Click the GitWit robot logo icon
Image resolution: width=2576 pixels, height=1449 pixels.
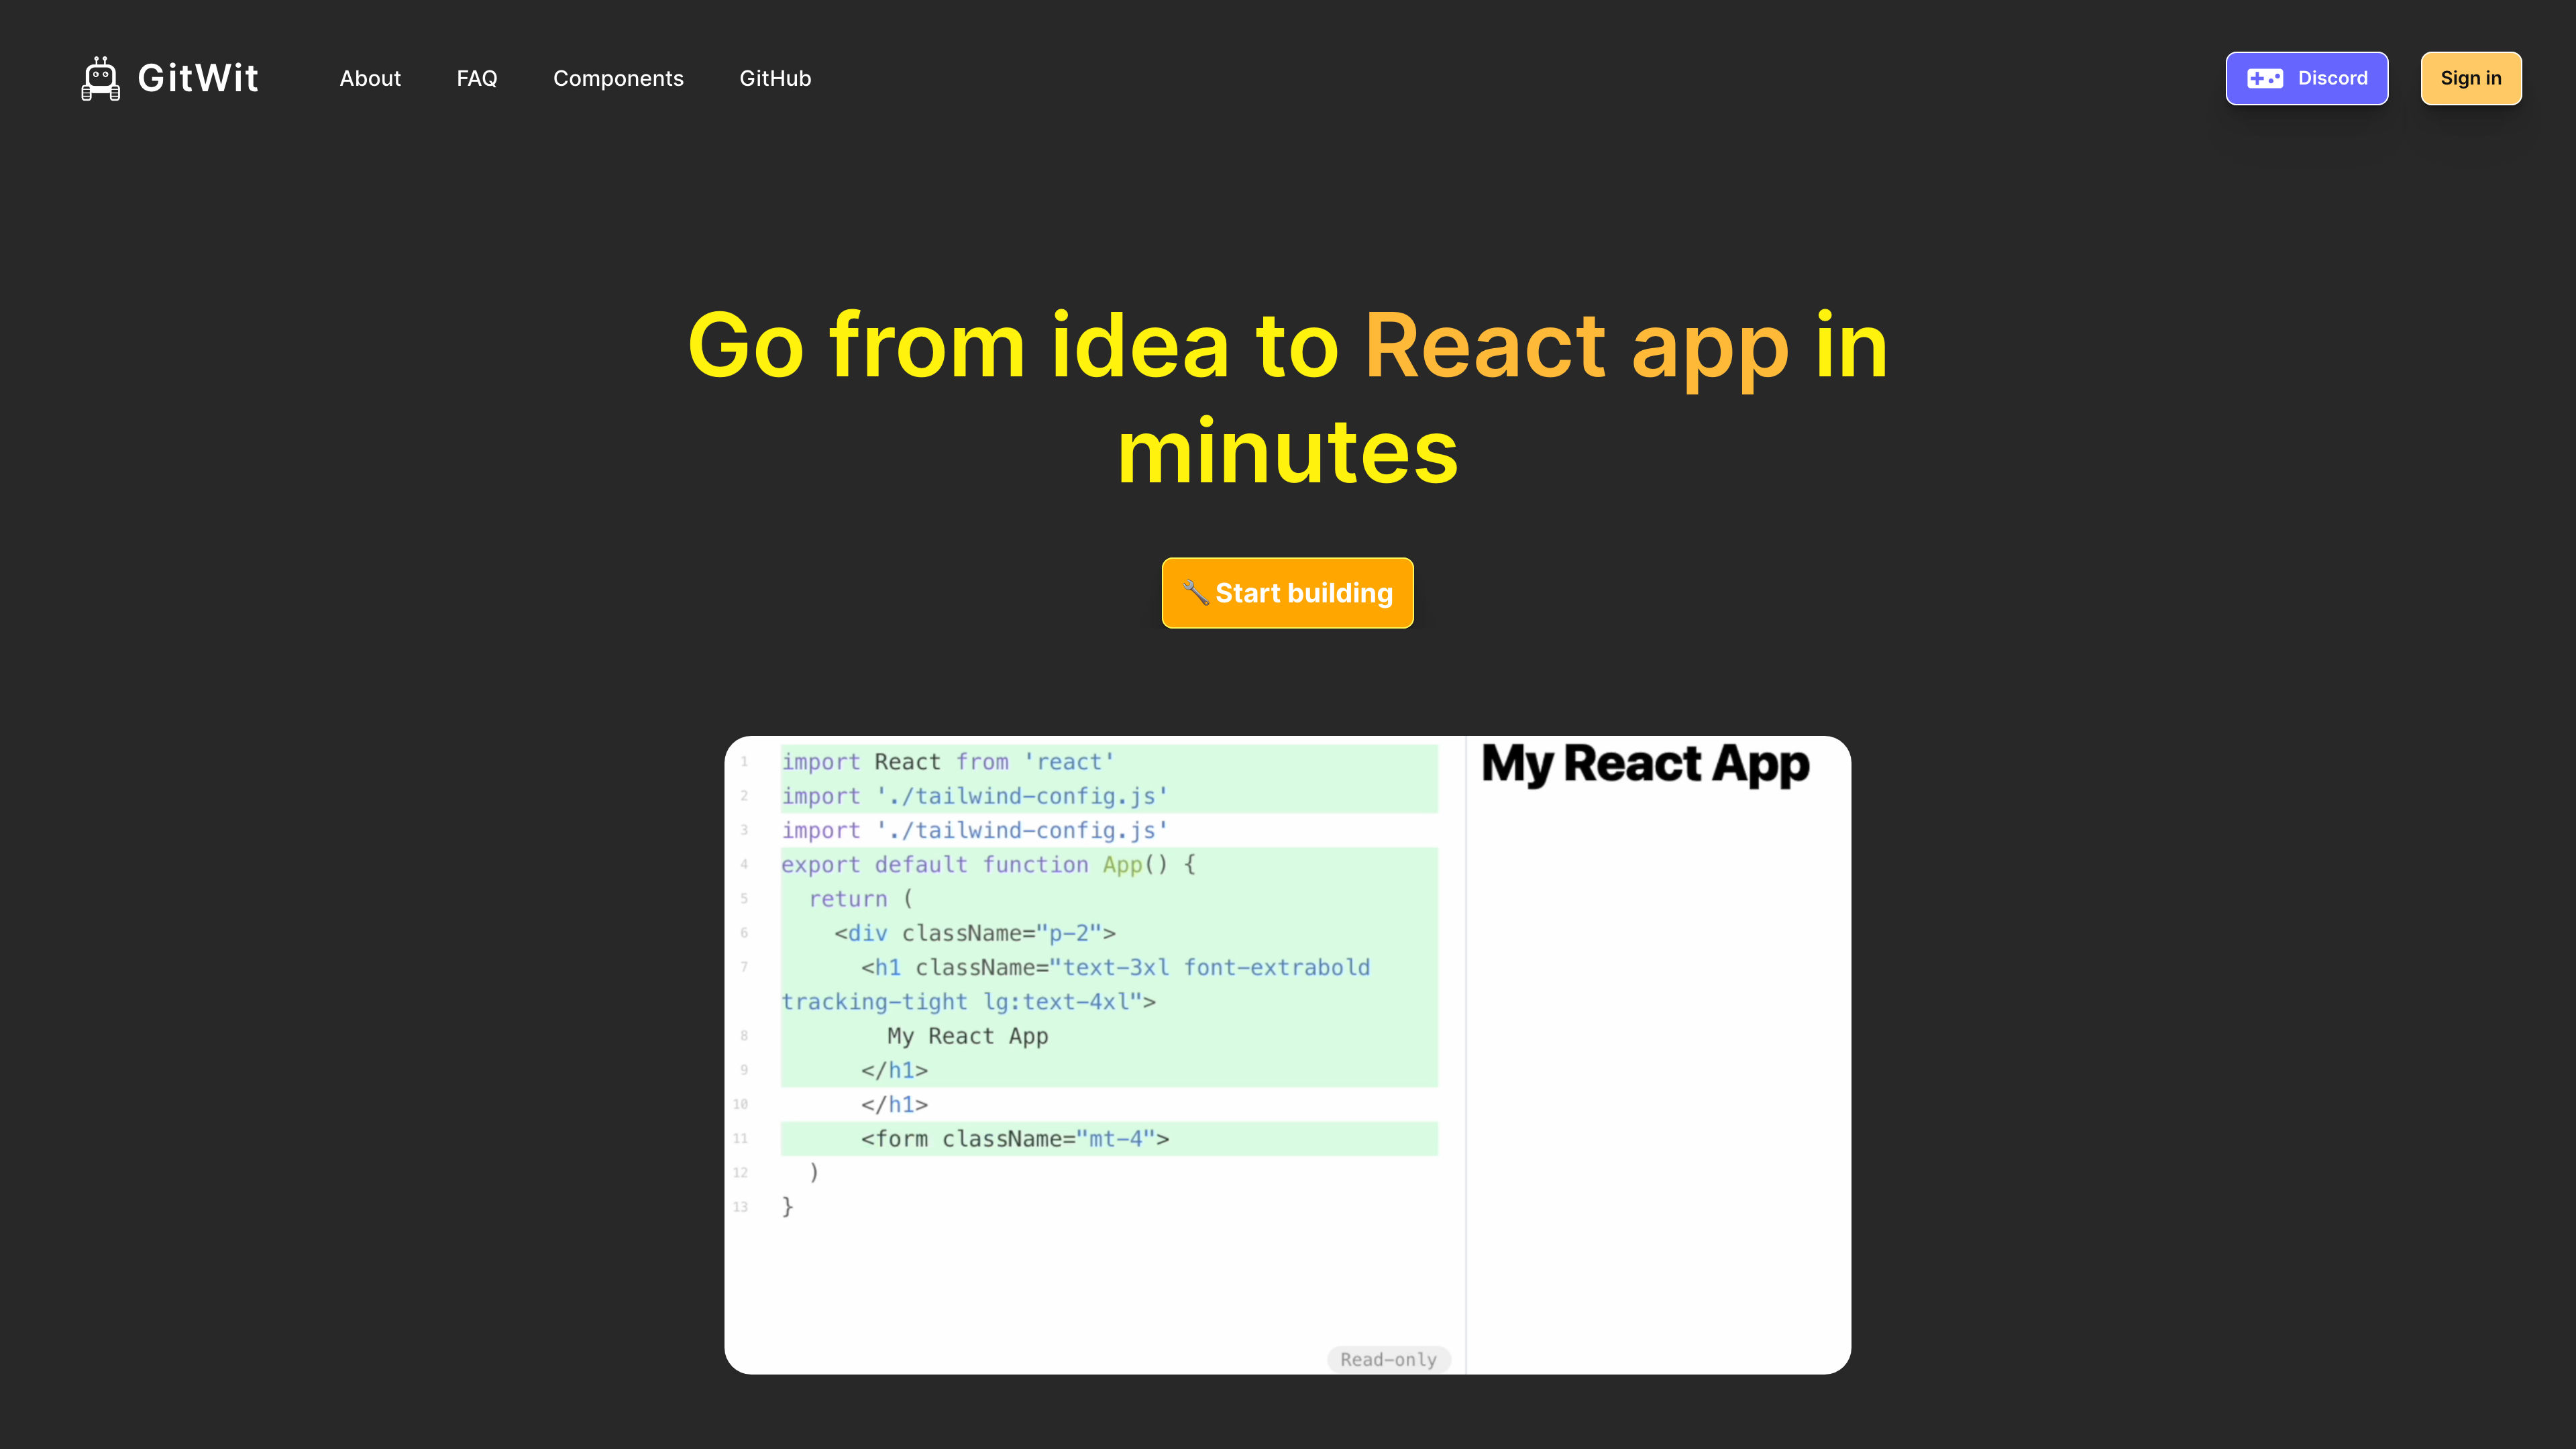pyautogui.click(x=100, y=78)
